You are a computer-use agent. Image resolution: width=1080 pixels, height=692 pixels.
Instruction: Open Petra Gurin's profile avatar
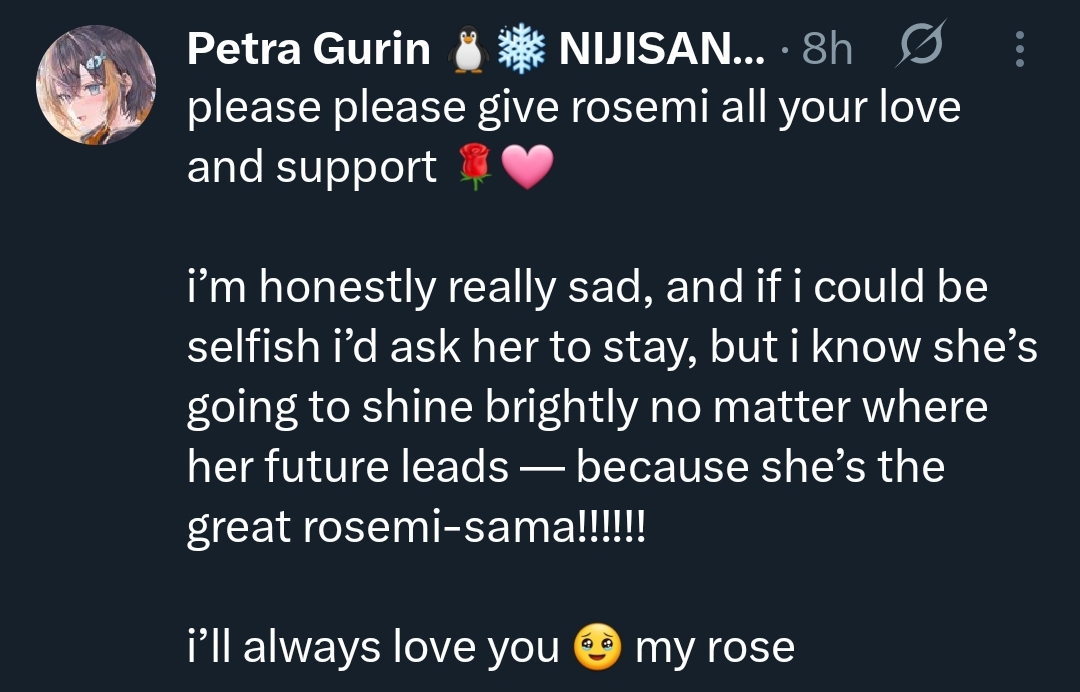96,85
